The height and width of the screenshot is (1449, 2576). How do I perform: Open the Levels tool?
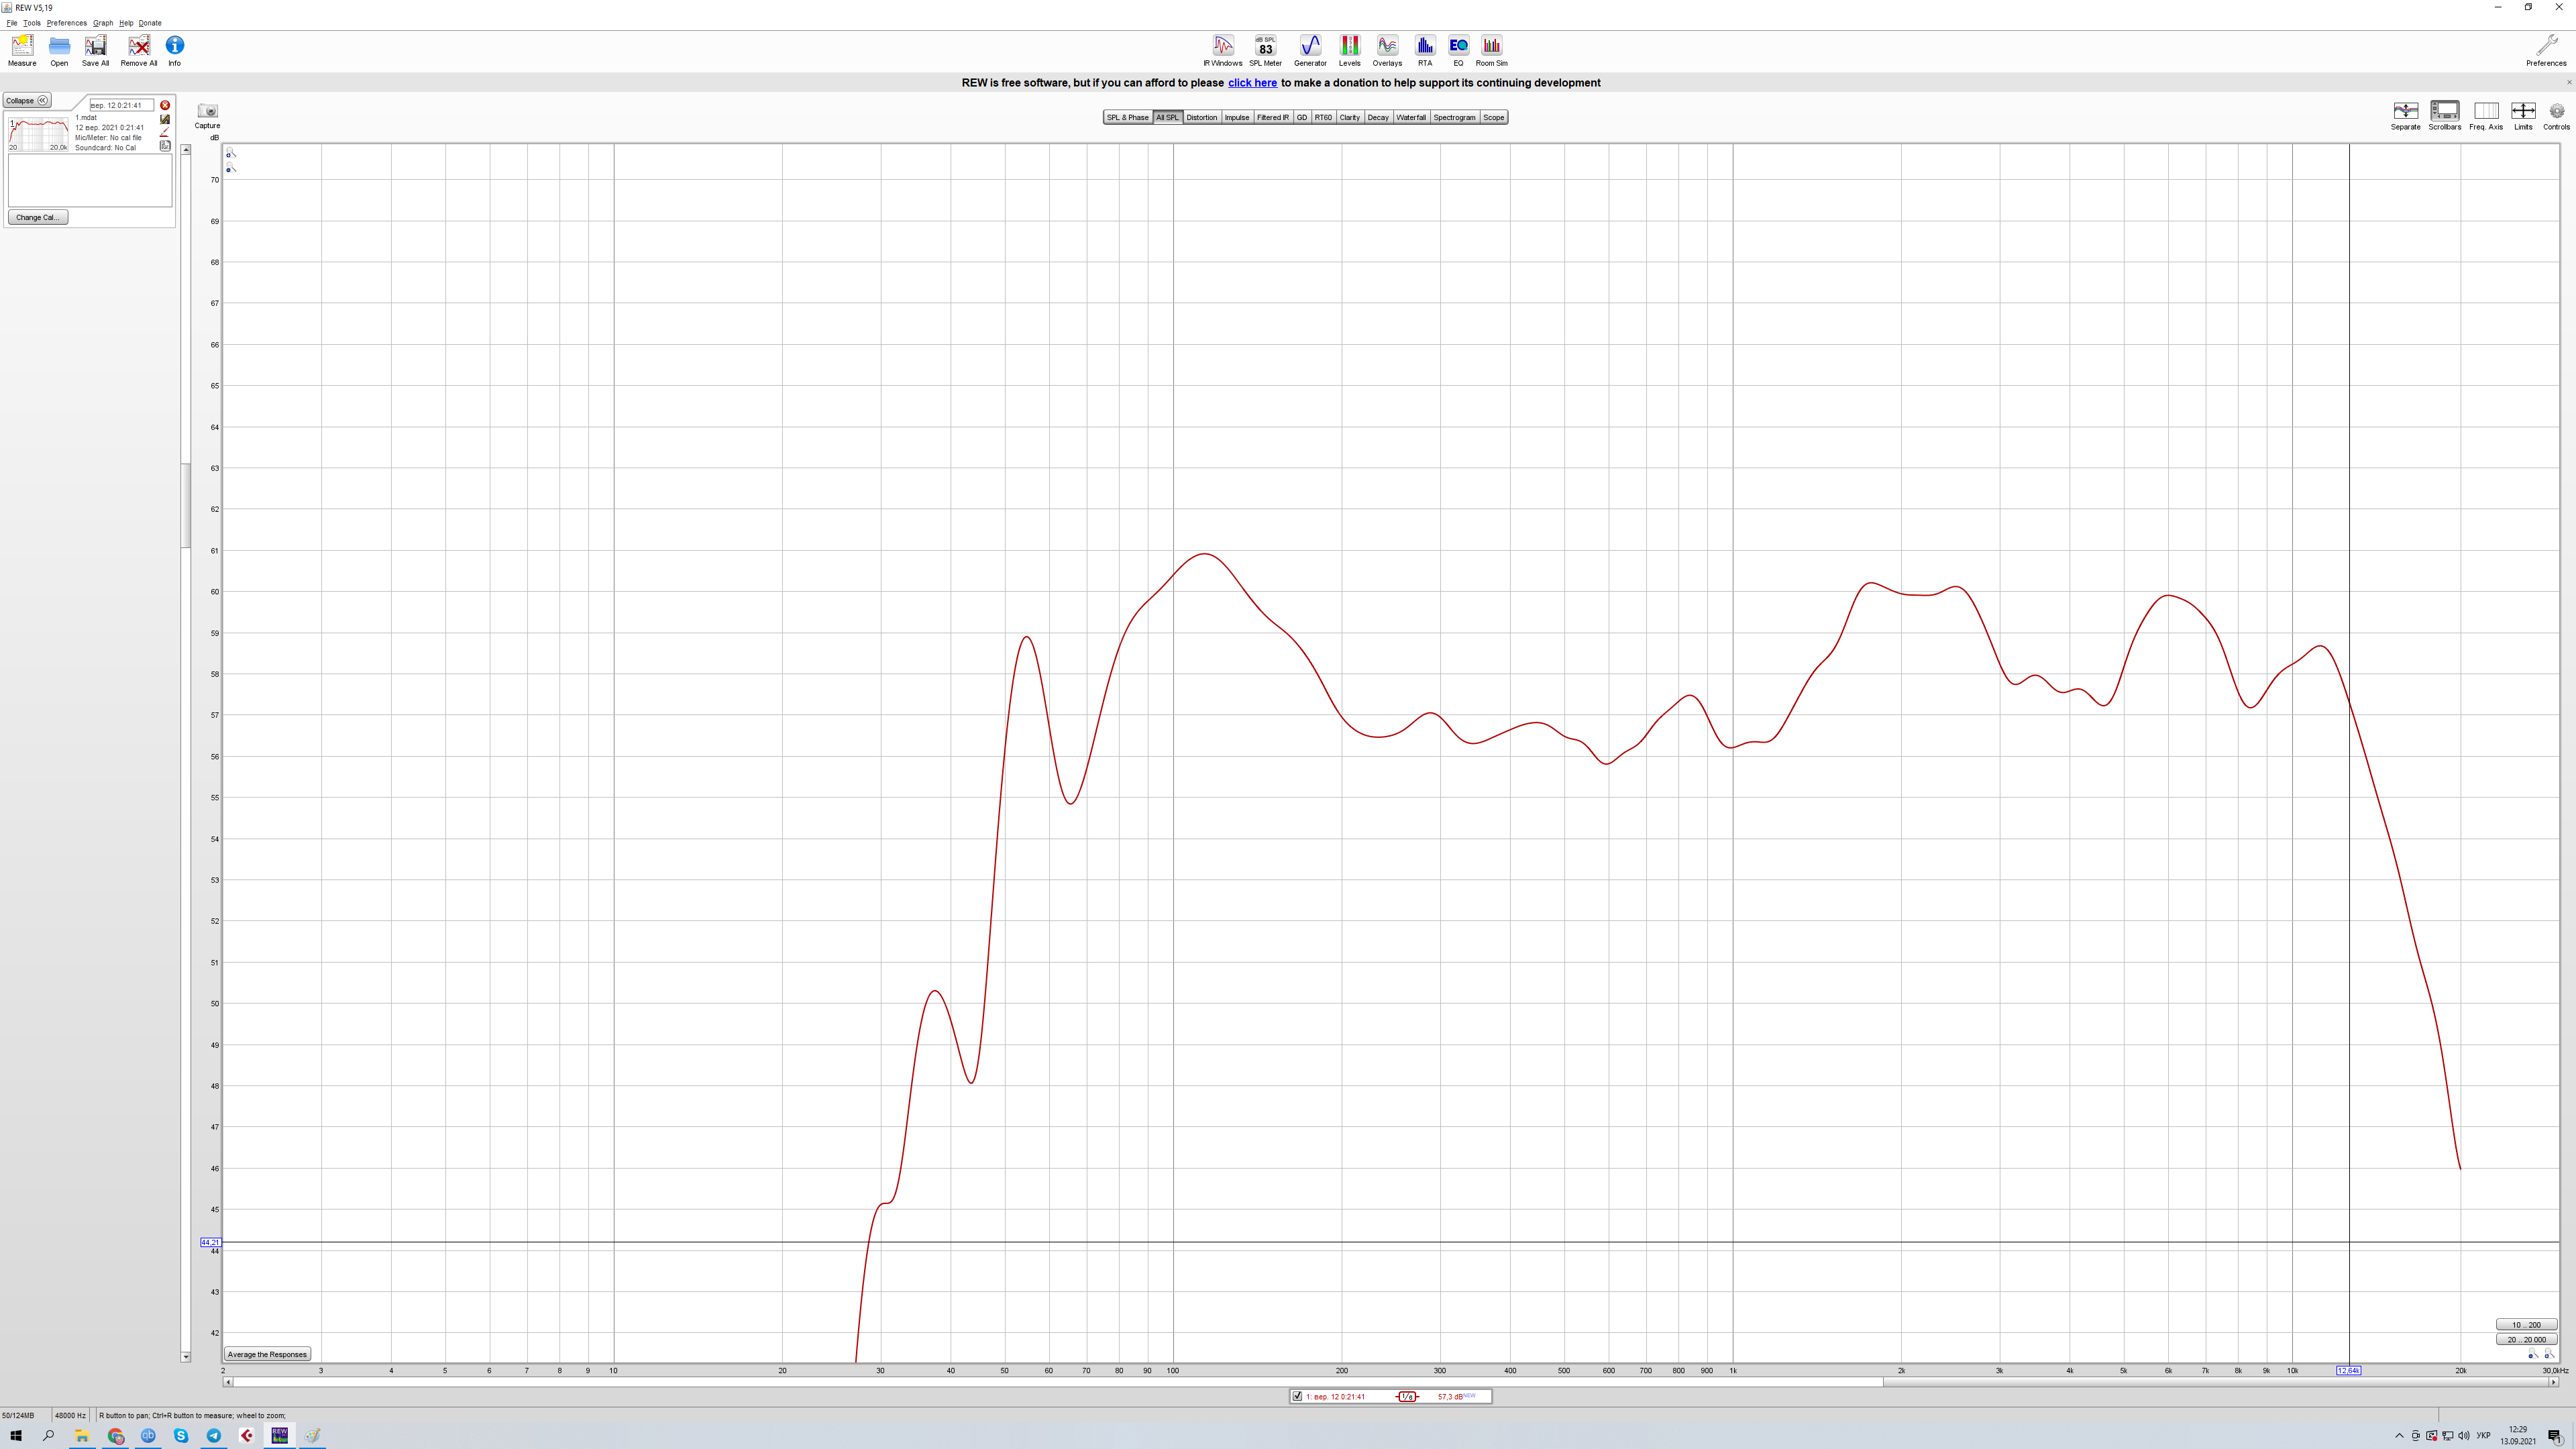click(1349, 50)
